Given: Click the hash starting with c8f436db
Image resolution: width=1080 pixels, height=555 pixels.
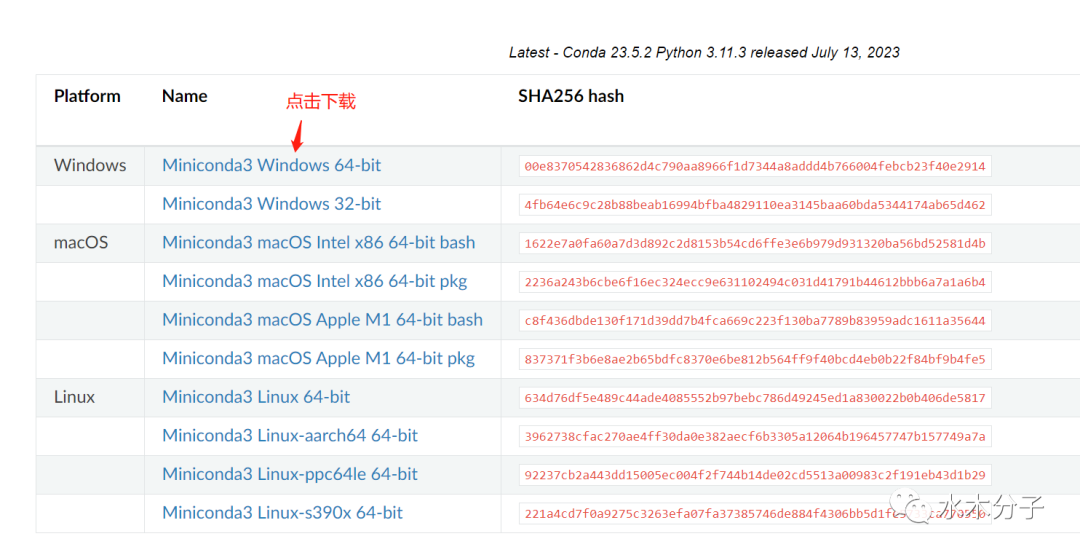Looking at the screenshot, I should click(x=755, y=320).
